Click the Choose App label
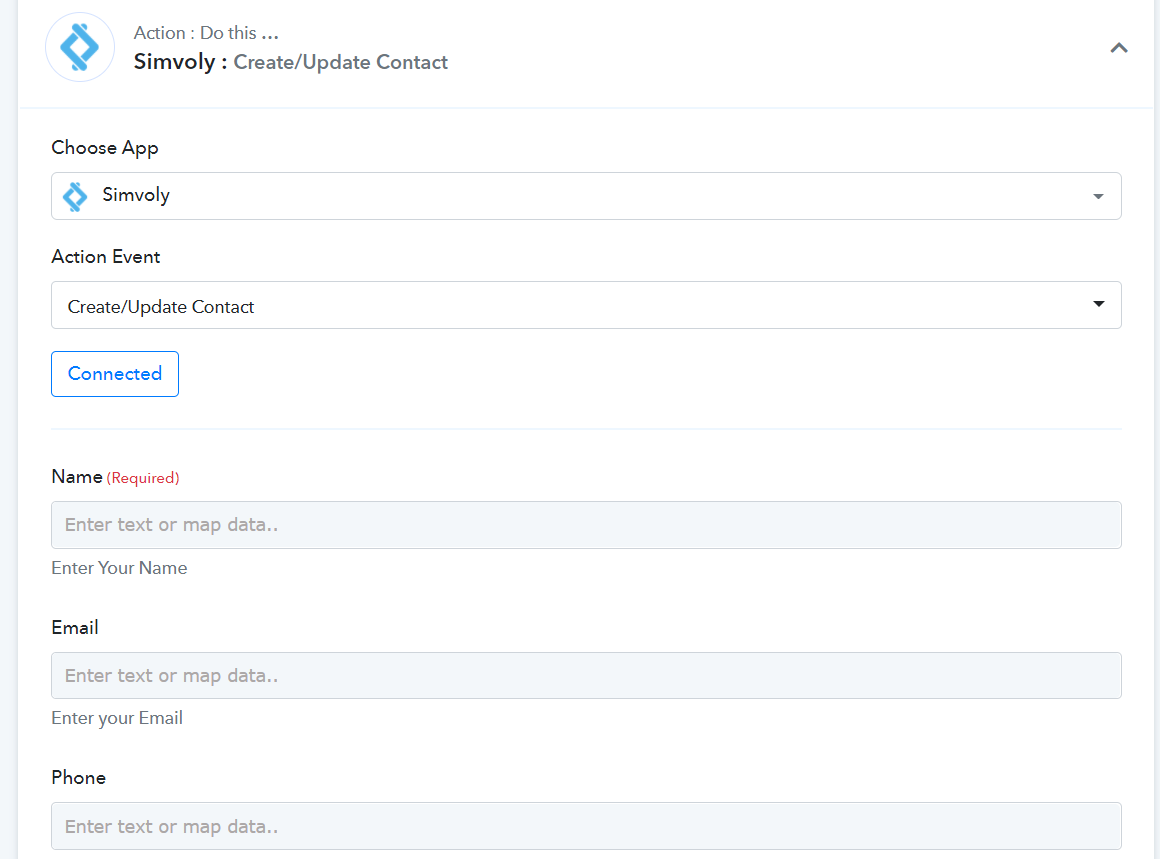This screenshot has width=1160, height=859. (x=104, y=148)
